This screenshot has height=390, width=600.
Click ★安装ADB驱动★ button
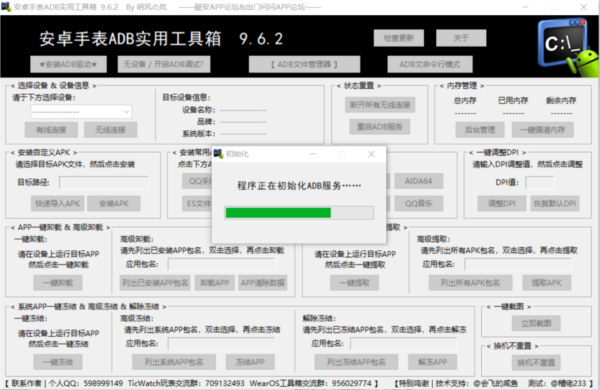click(68, 64)
